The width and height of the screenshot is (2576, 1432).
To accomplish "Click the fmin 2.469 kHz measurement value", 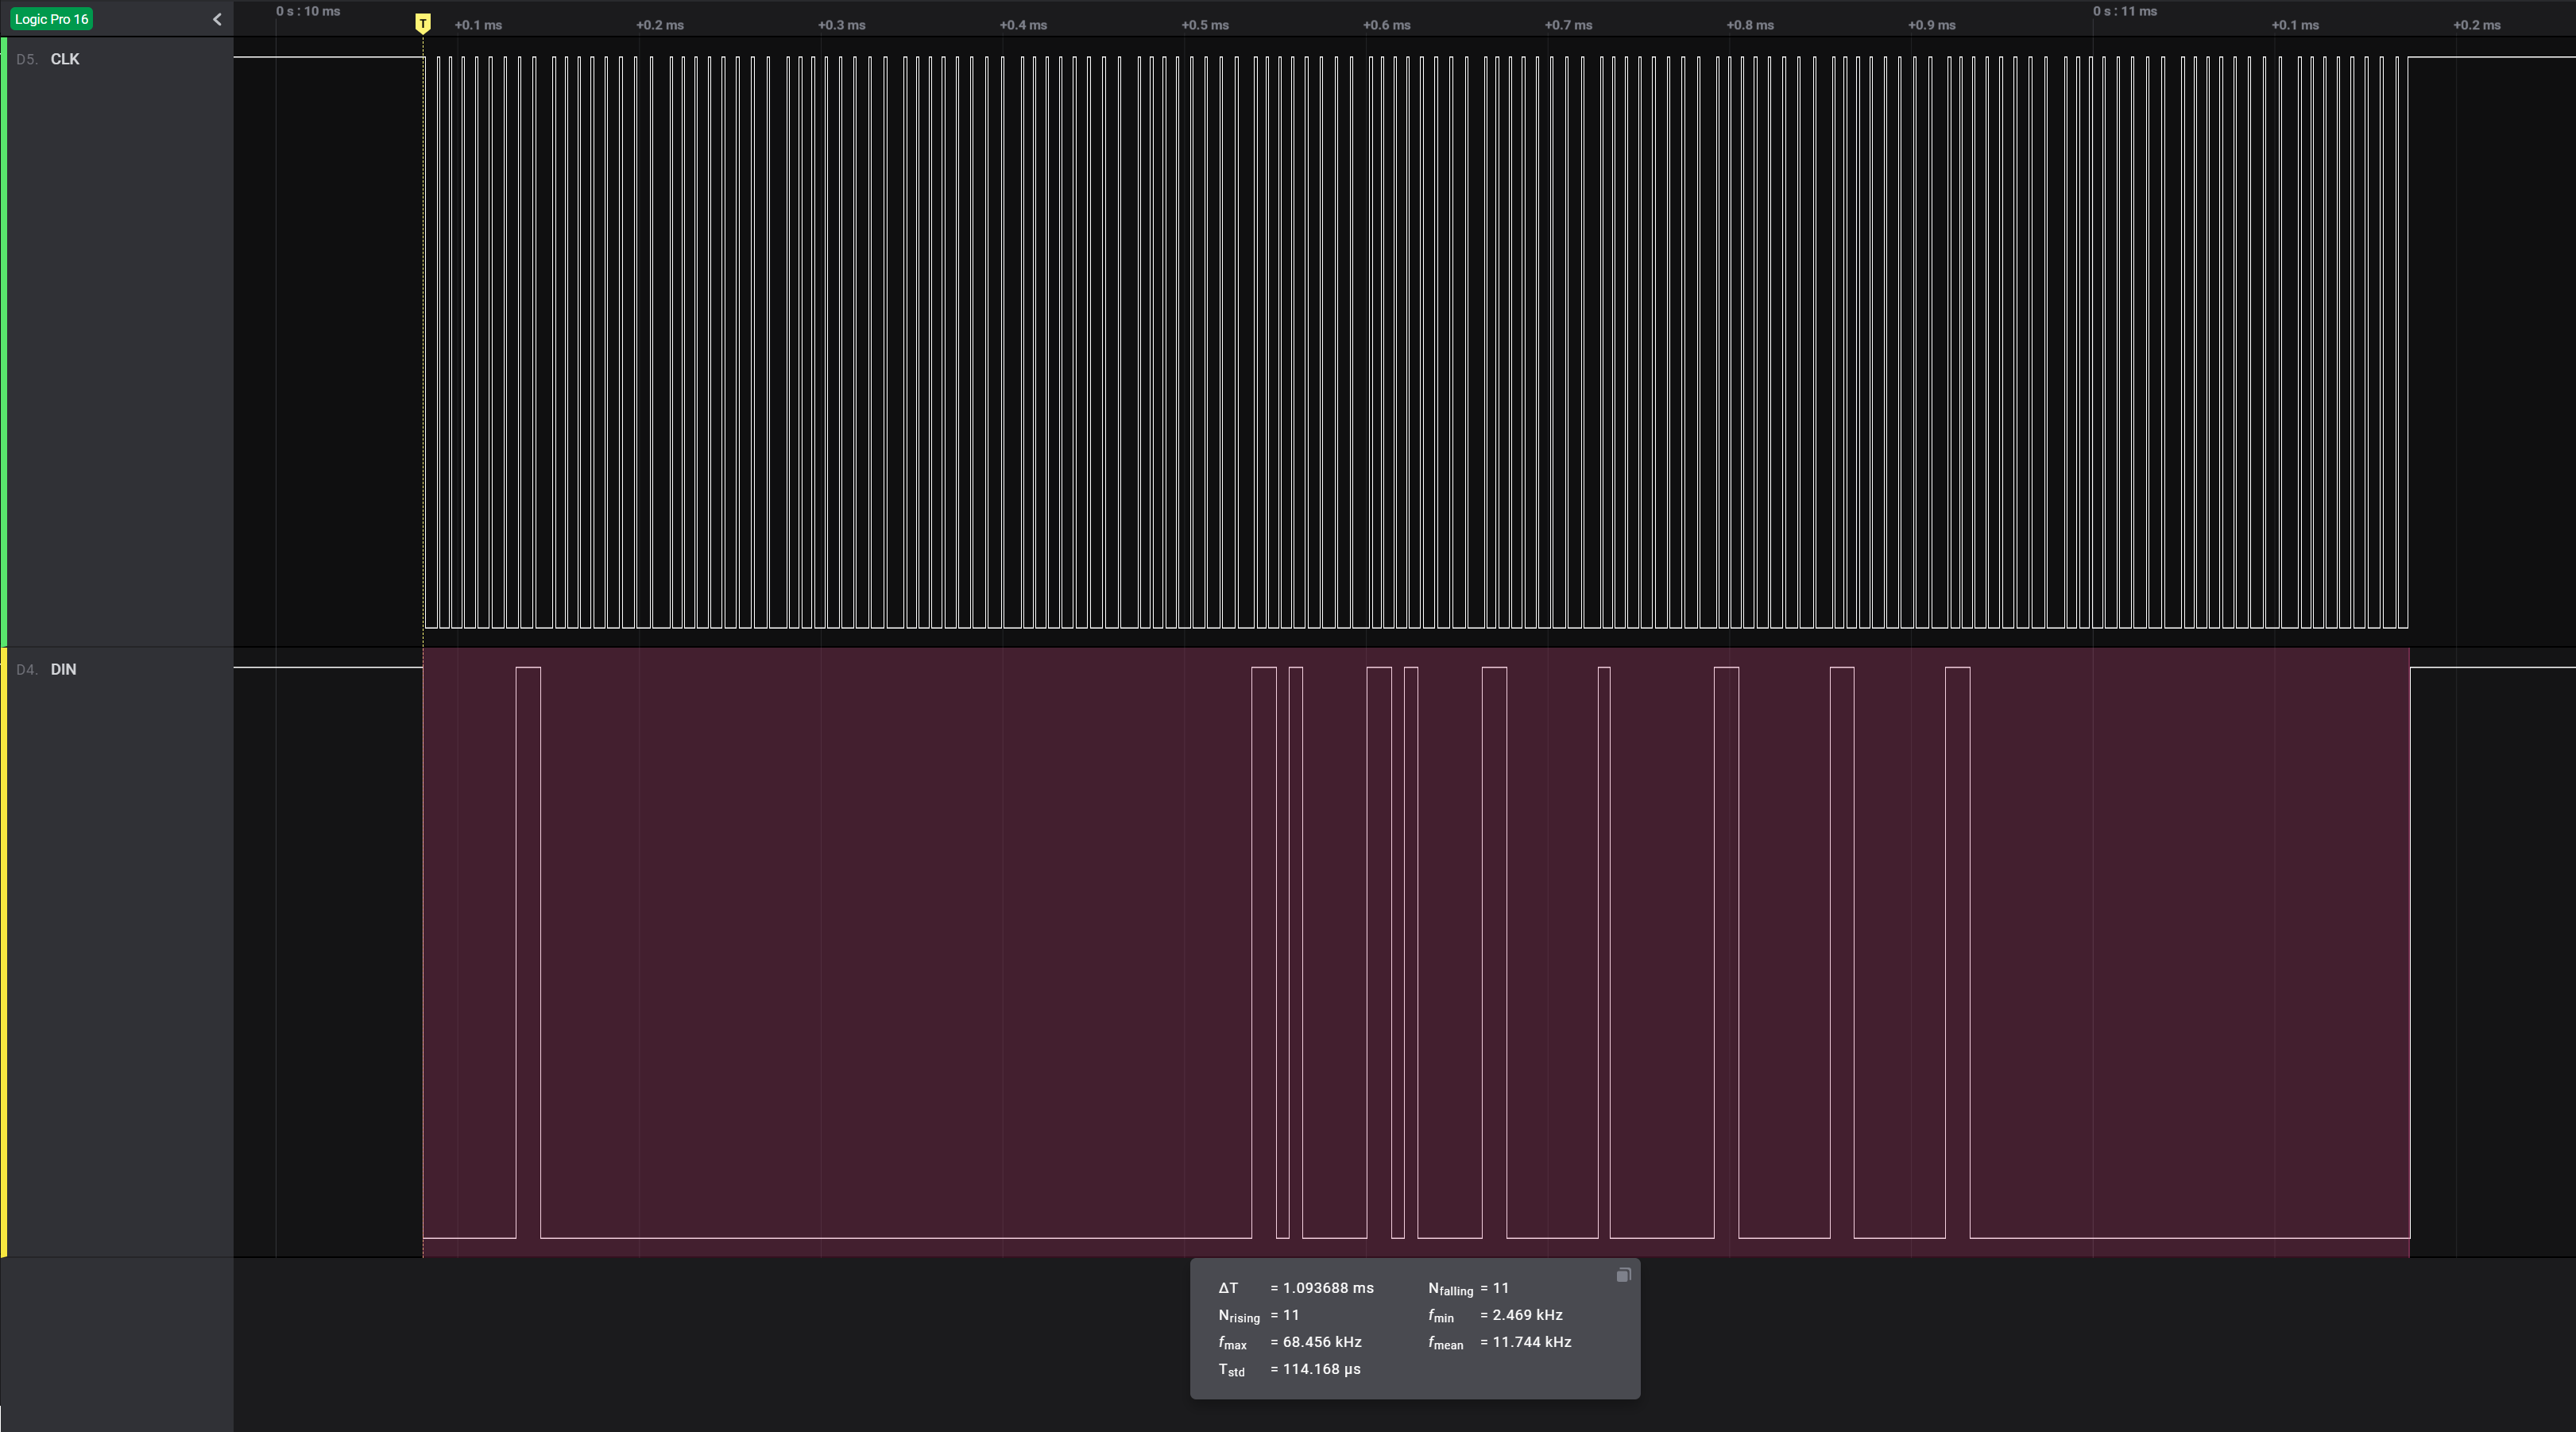I will coord(1527,1315).
